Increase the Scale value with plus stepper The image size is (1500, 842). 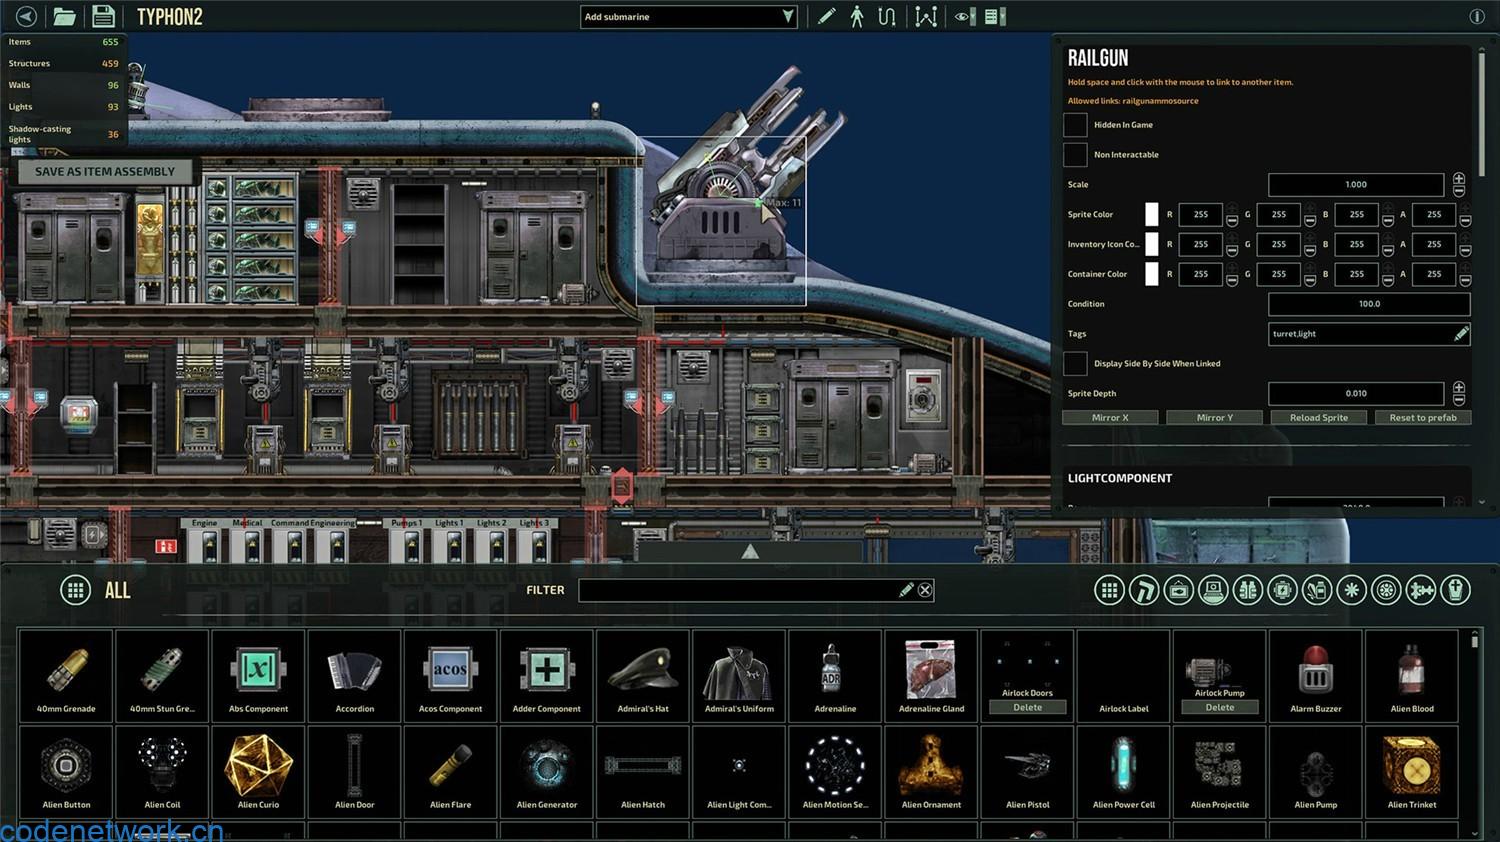coord(1459,178)
